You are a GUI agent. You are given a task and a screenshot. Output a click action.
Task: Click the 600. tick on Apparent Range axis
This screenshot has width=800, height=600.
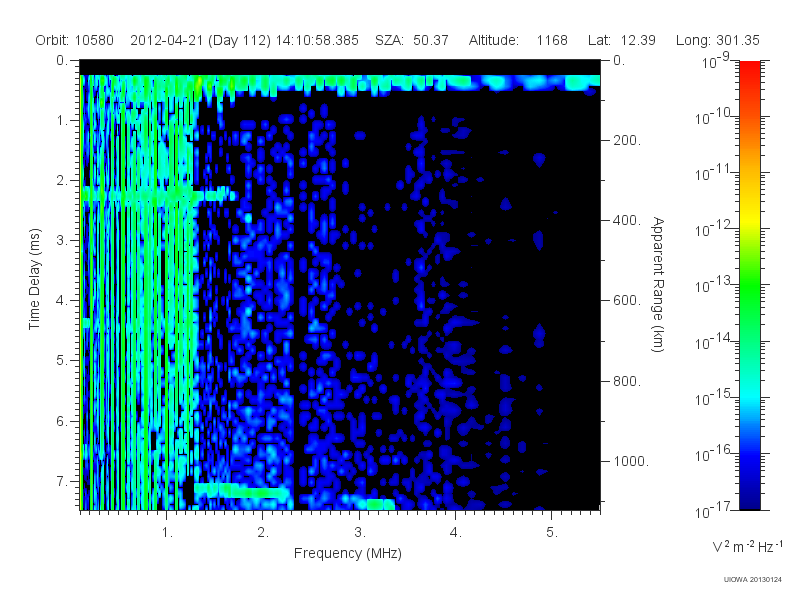(627, 301)
